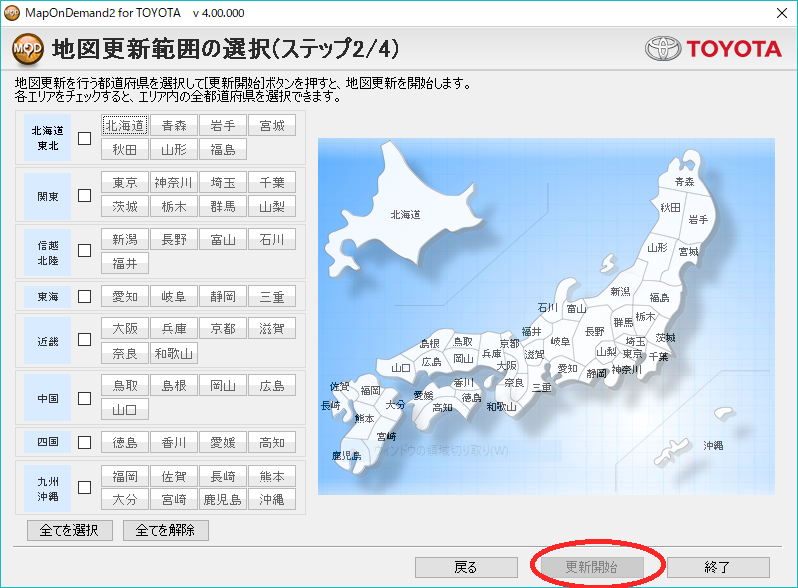The image size is (798, 588).
Task: Exit using the 終了 button
Action: pos(718,567)
